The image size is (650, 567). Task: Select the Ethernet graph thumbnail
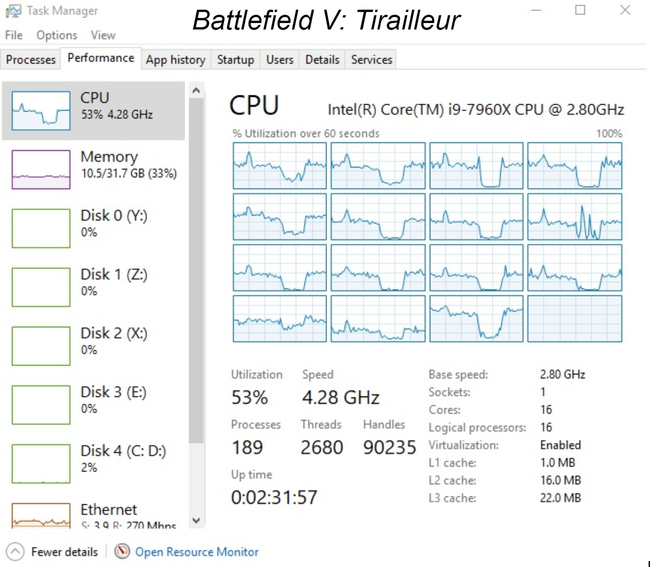[x=41, y=515]
